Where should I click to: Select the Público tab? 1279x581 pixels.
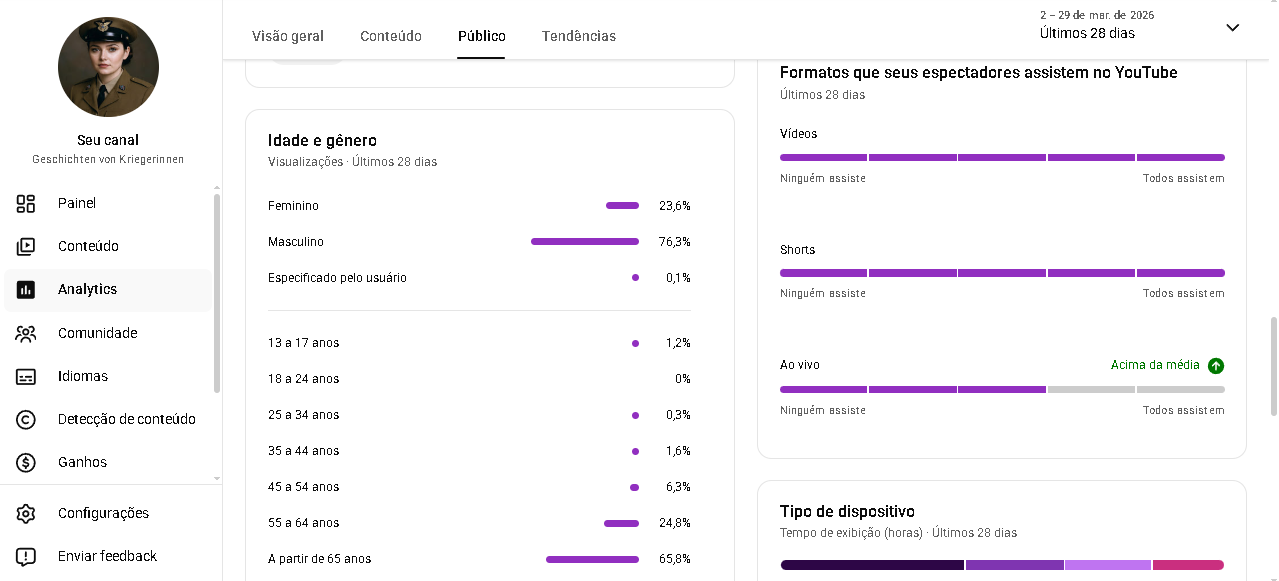(x=482, y=36)
